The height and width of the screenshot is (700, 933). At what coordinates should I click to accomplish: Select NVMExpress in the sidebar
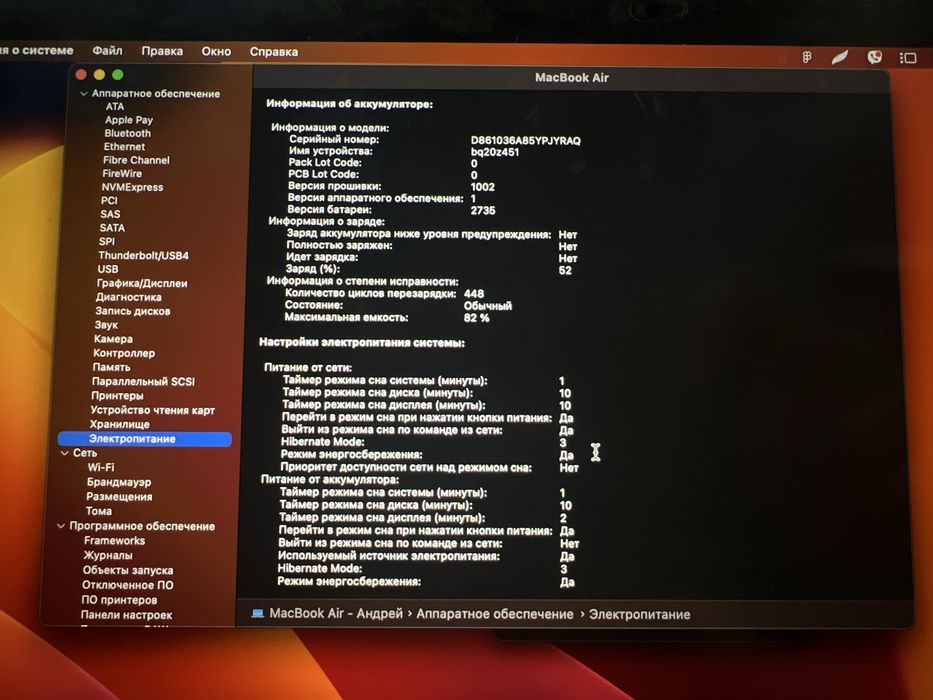click(132, 187)
